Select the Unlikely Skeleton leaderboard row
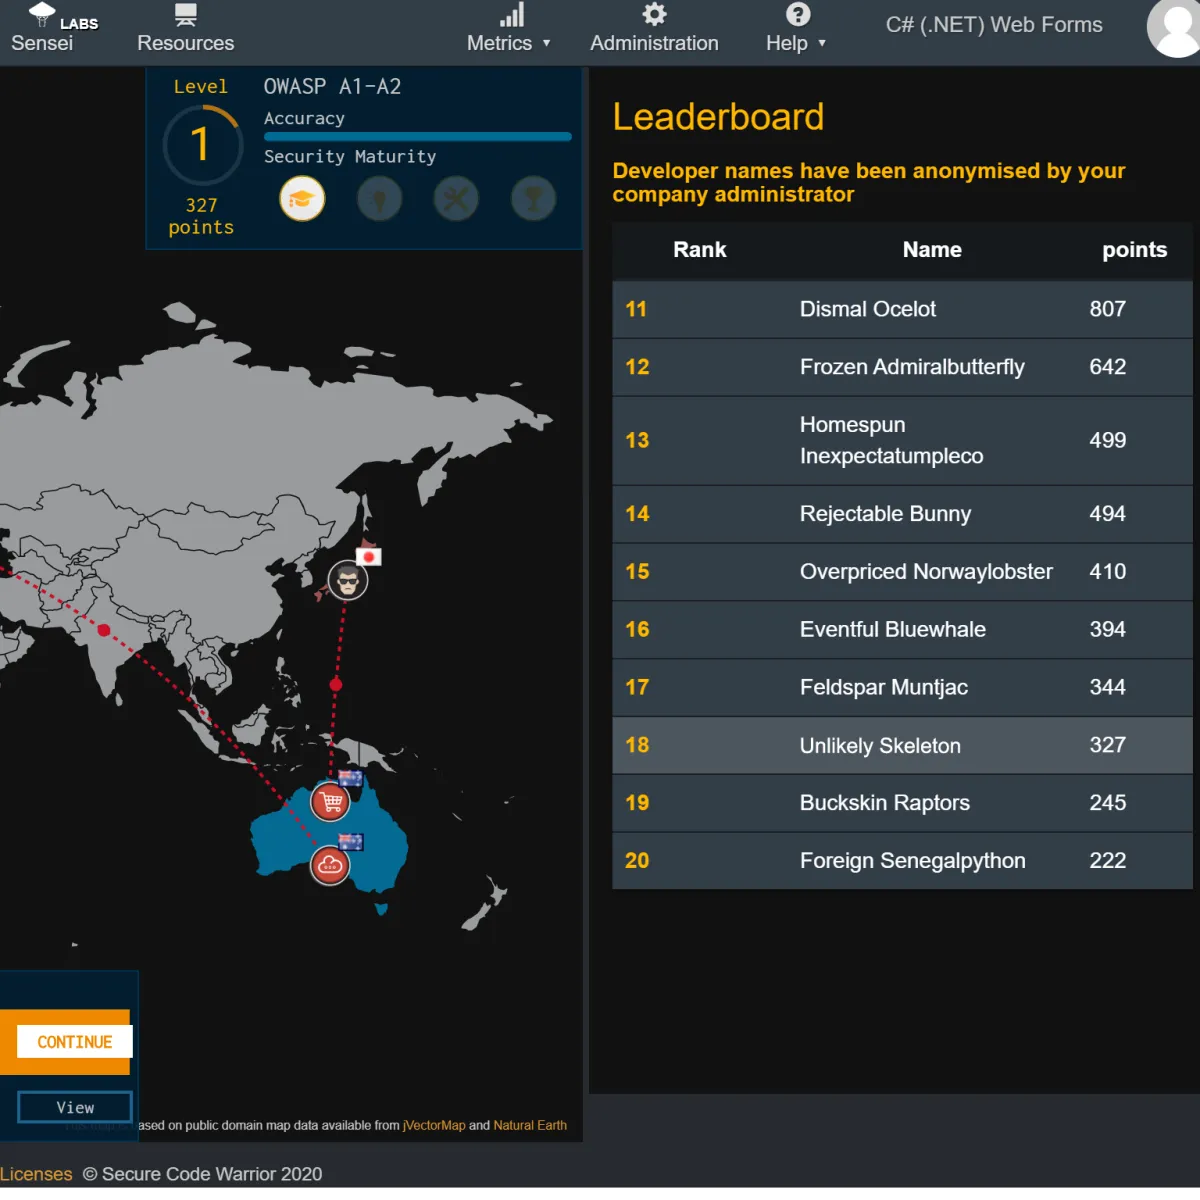Image resolution: width=1200 pixels, height=1200 pixels. (x=900, y=745)
